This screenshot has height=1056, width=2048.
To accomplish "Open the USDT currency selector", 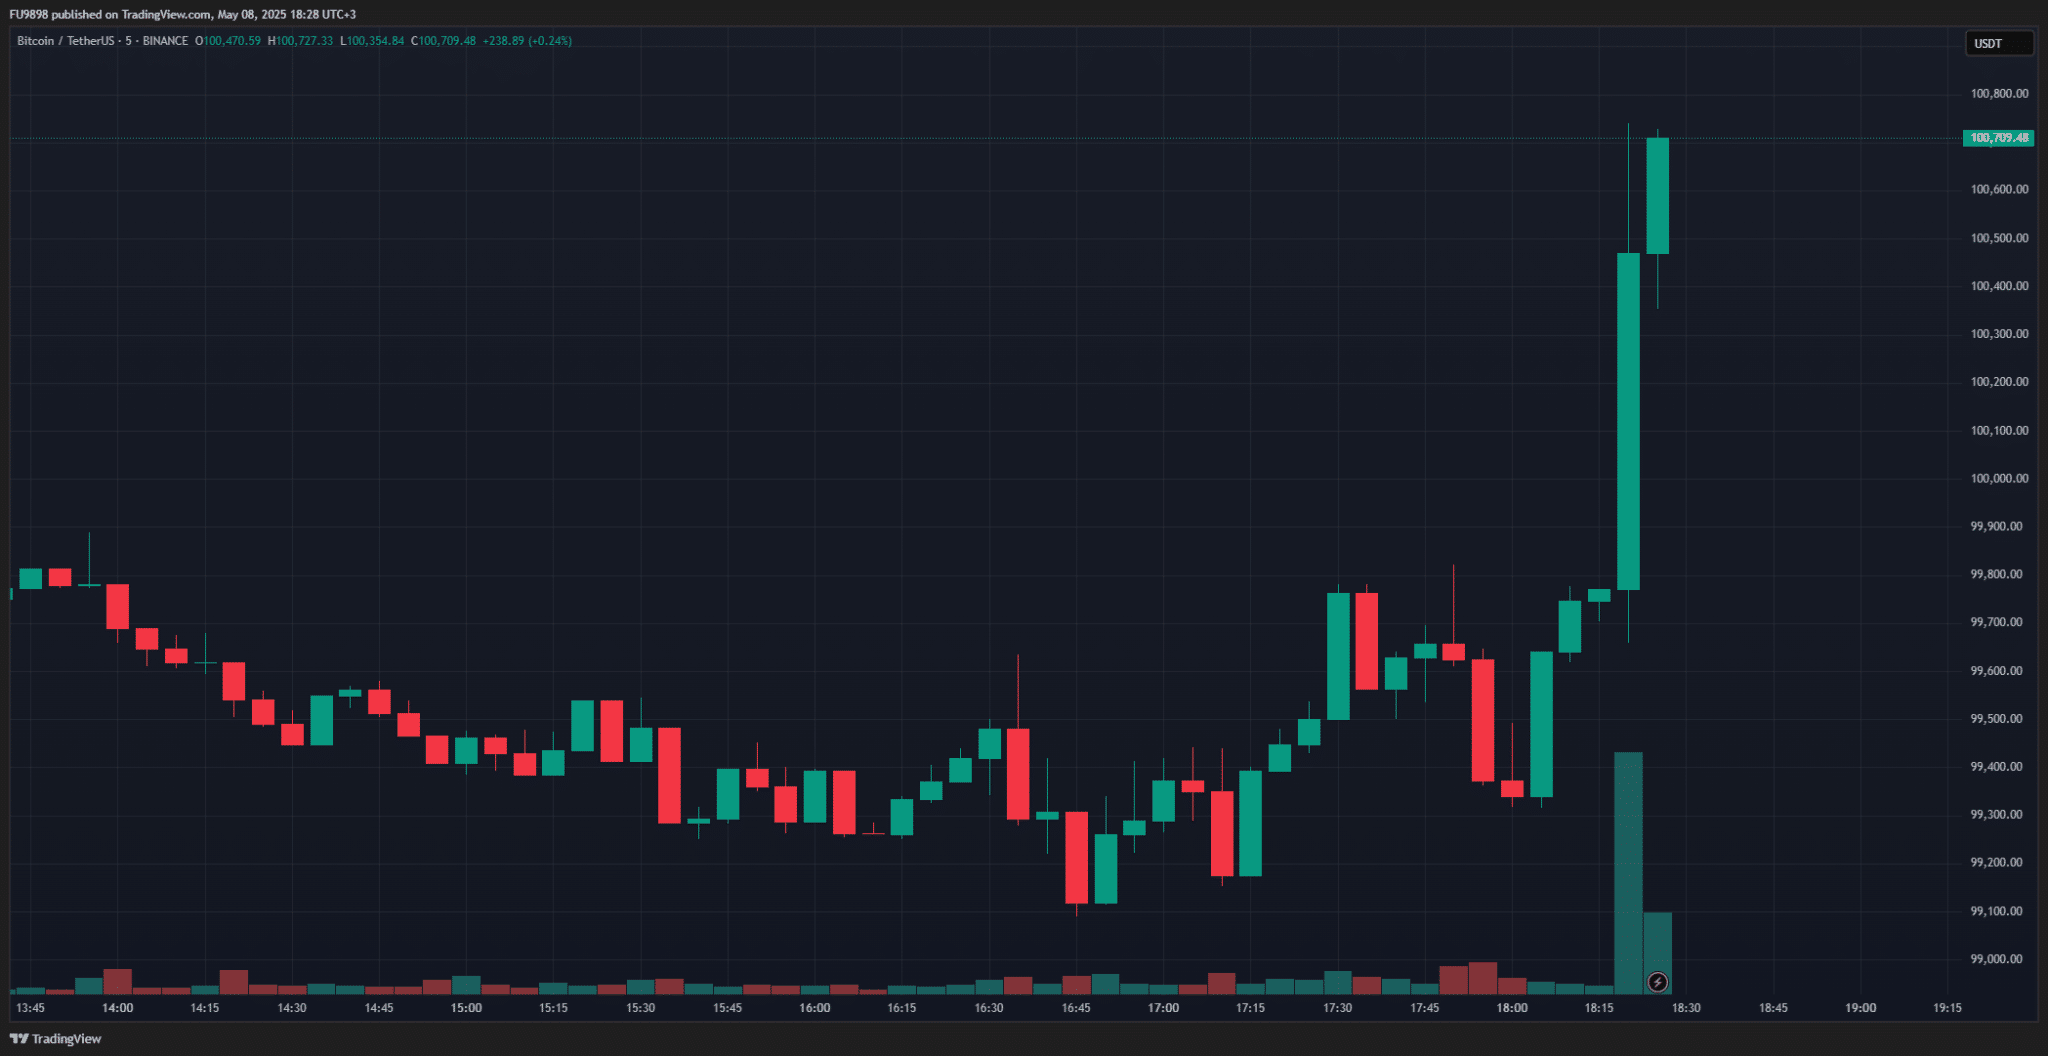I will point(1999,43).
